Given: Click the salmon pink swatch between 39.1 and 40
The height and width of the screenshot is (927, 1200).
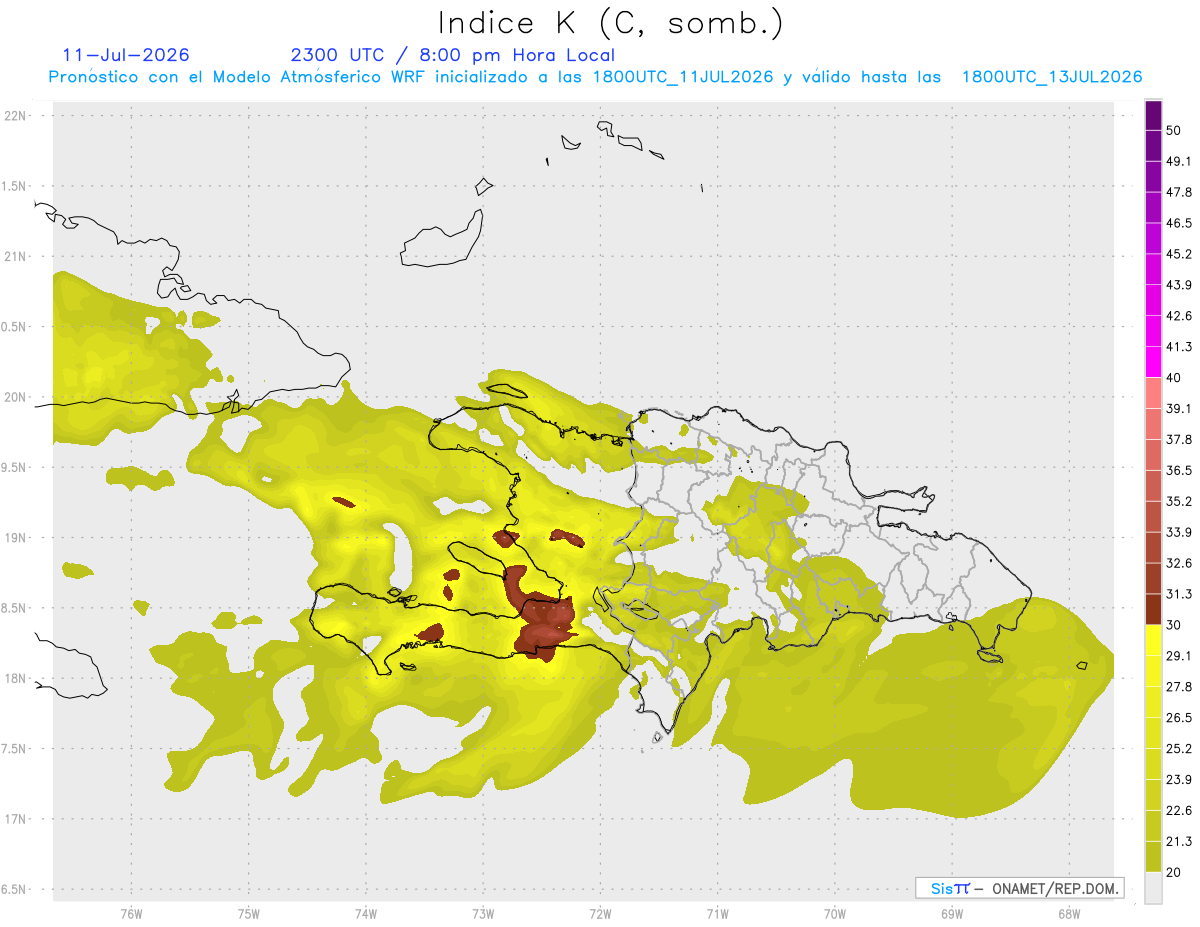Looking at the screenshot, I should tap(1153, 393).
